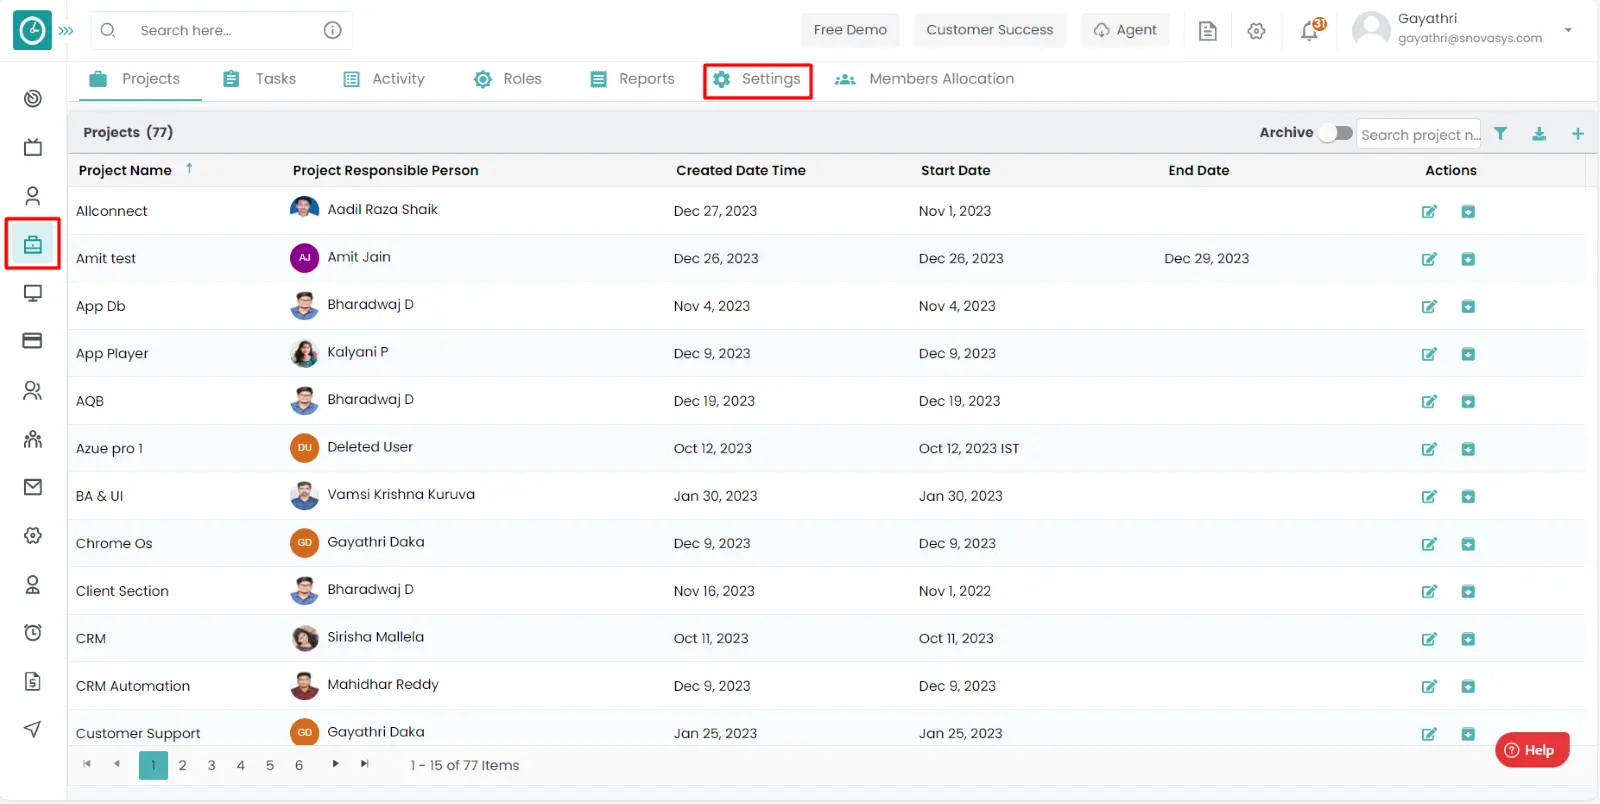Click the notification bell icon
Screen dimensions: 1600x804
[1310, 31]
